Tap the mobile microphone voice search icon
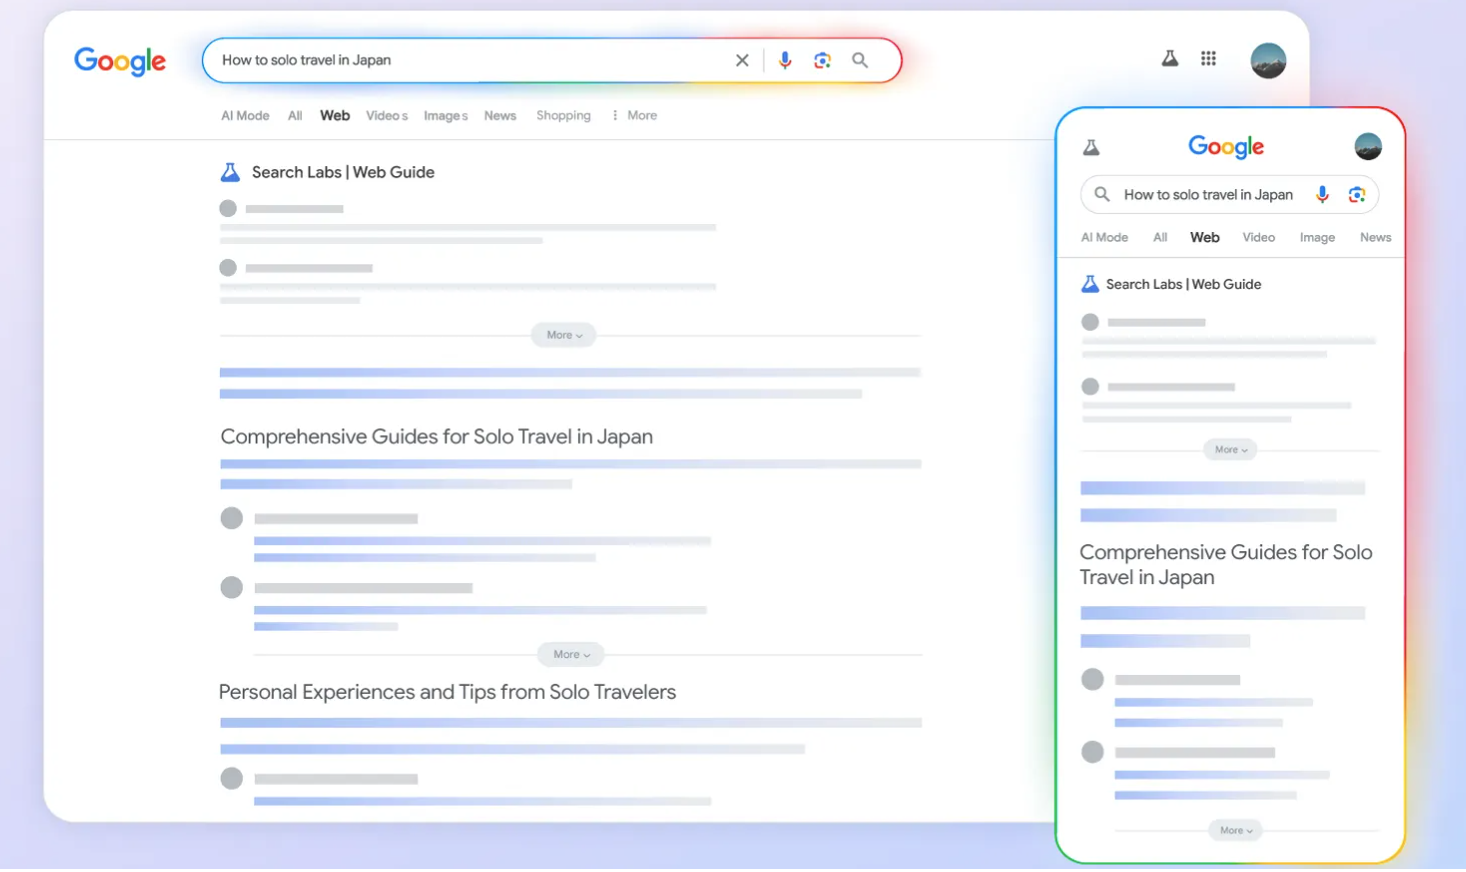 1322,194
